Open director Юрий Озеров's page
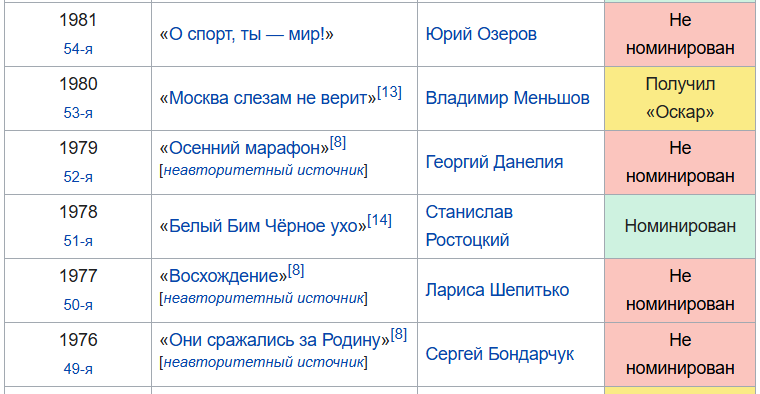Screen dimensions: 760x394 481,34
